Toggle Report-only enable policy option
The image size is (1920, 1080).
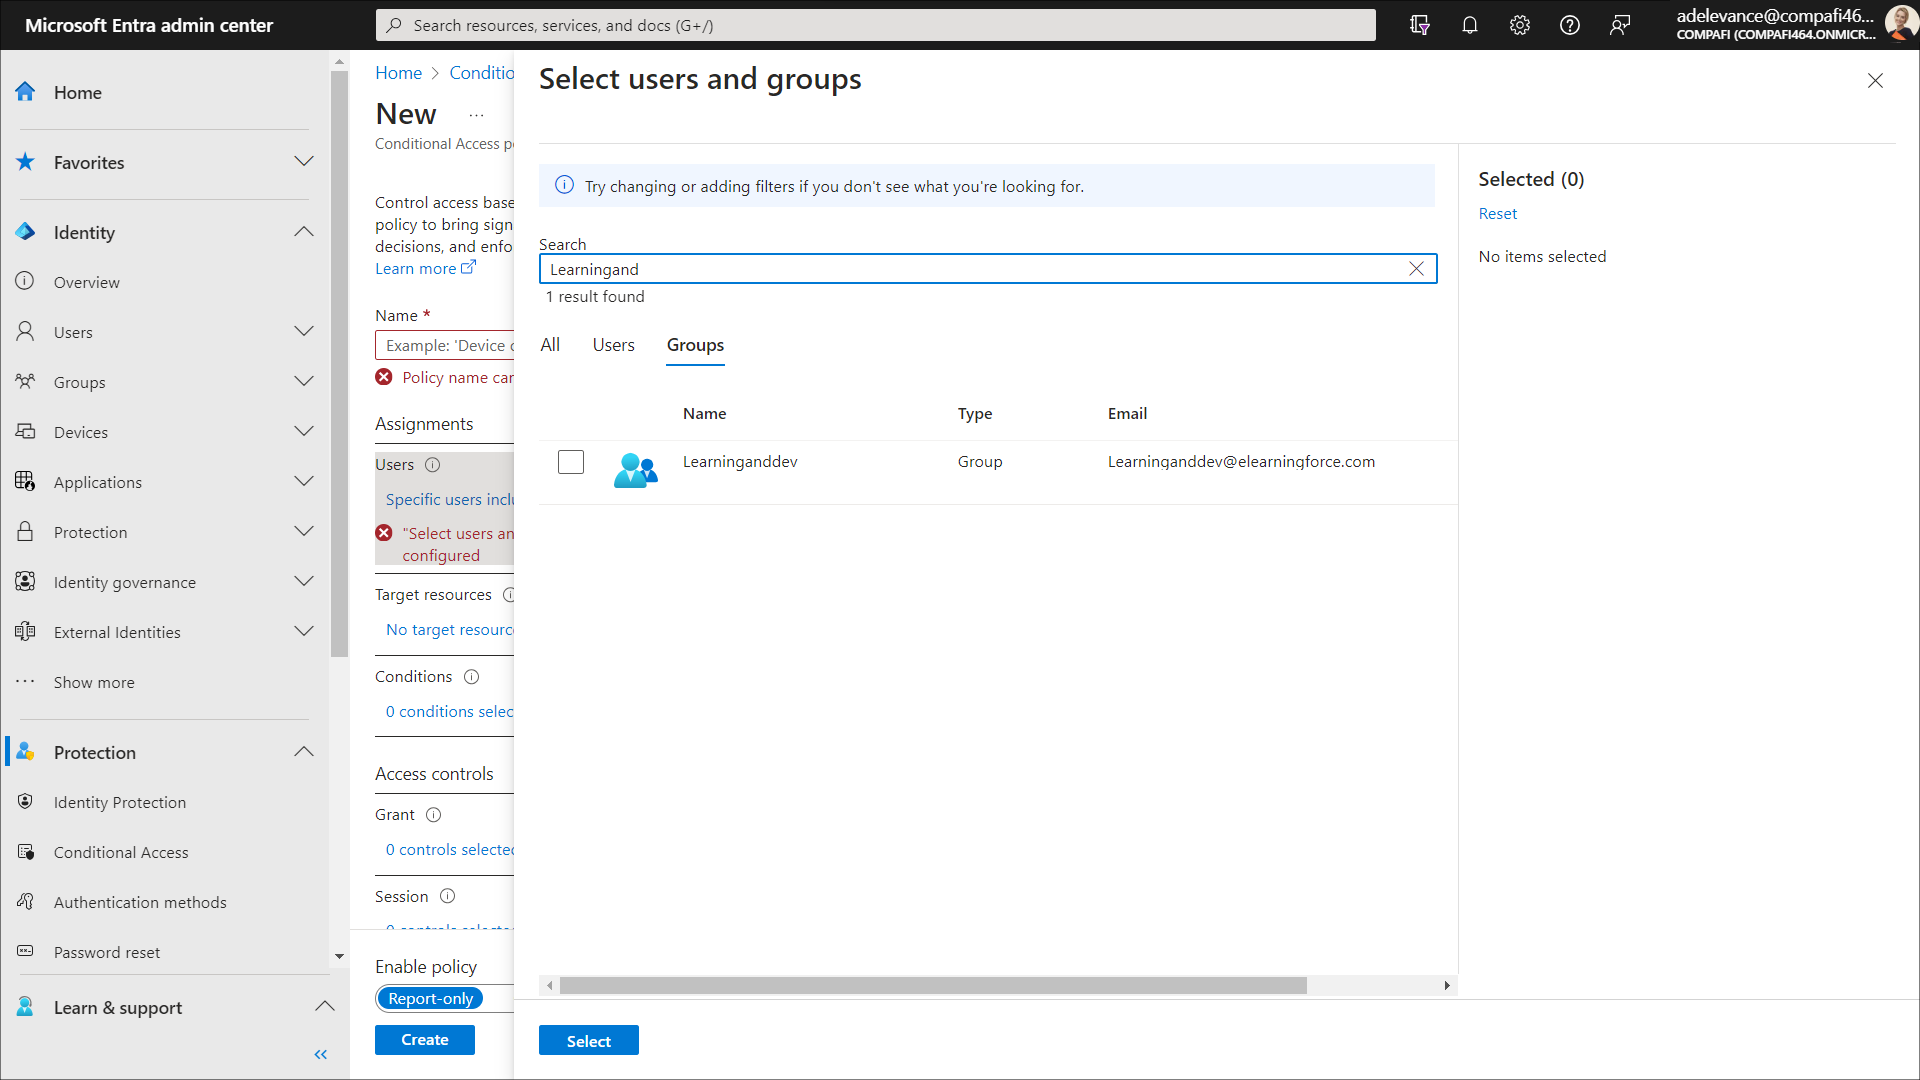[430, 998]
